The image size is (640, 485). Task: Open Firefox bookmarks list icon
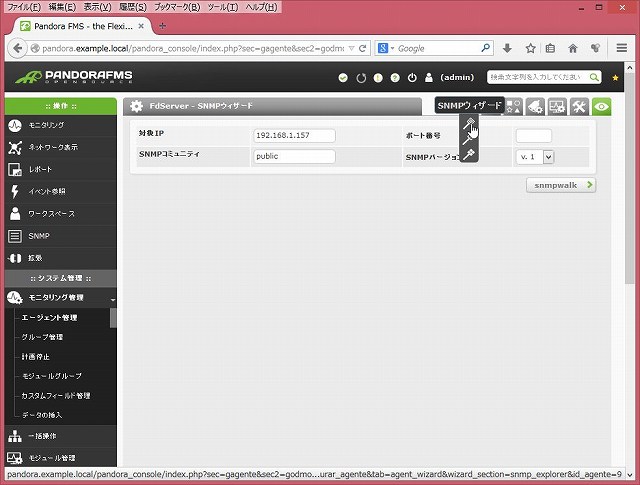(550, 48)
